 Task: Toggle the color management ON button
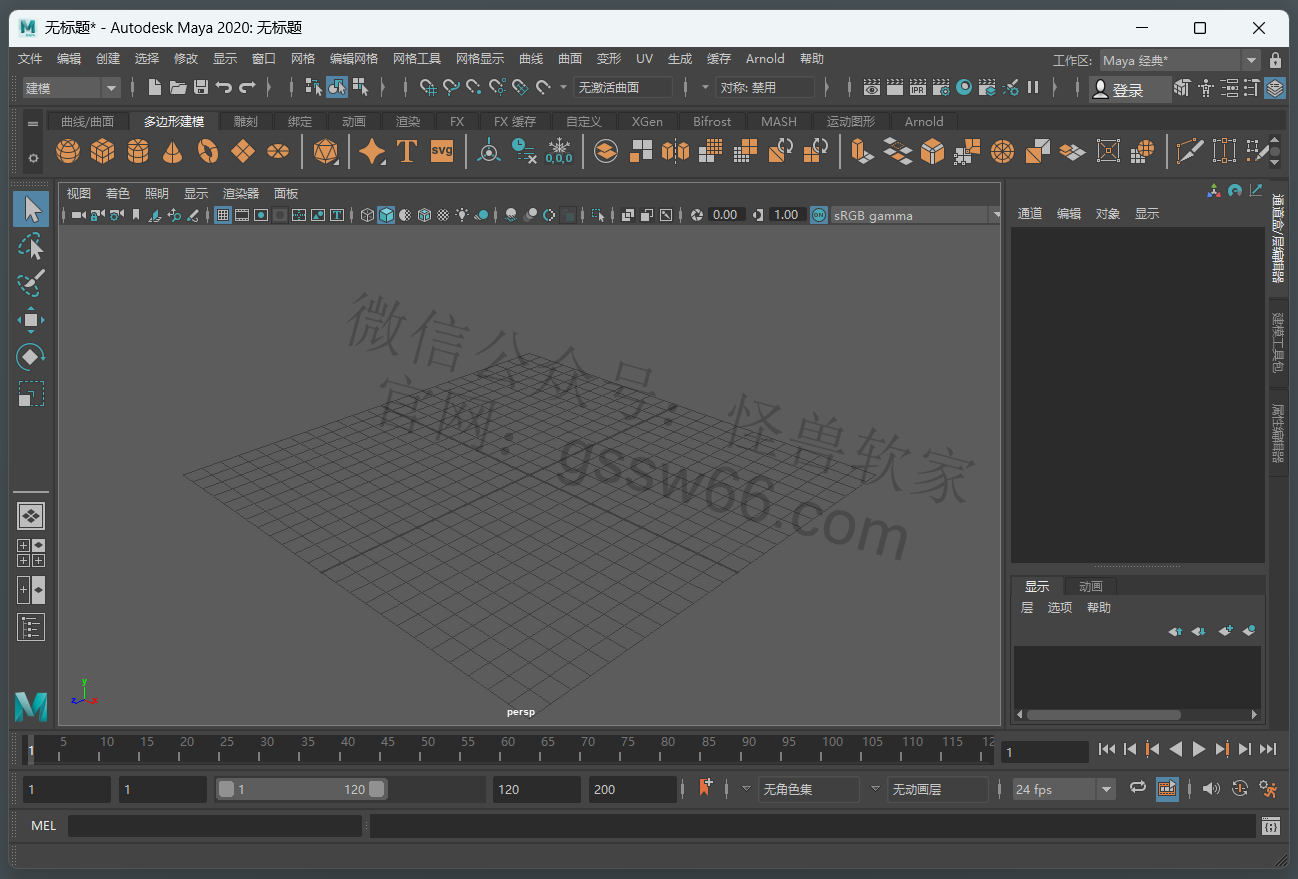pos(818,215)
